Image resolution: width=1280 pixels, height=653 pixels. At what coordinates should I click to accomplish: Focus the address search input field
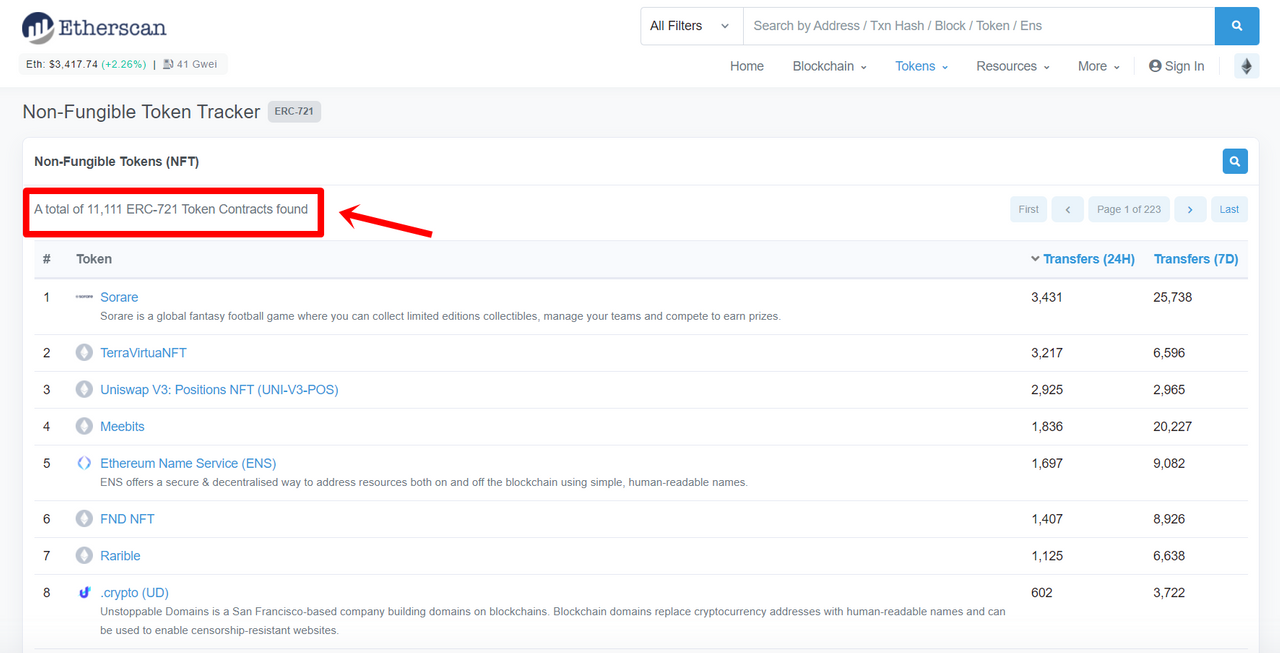pyautogui.click(x=979, y=26)
